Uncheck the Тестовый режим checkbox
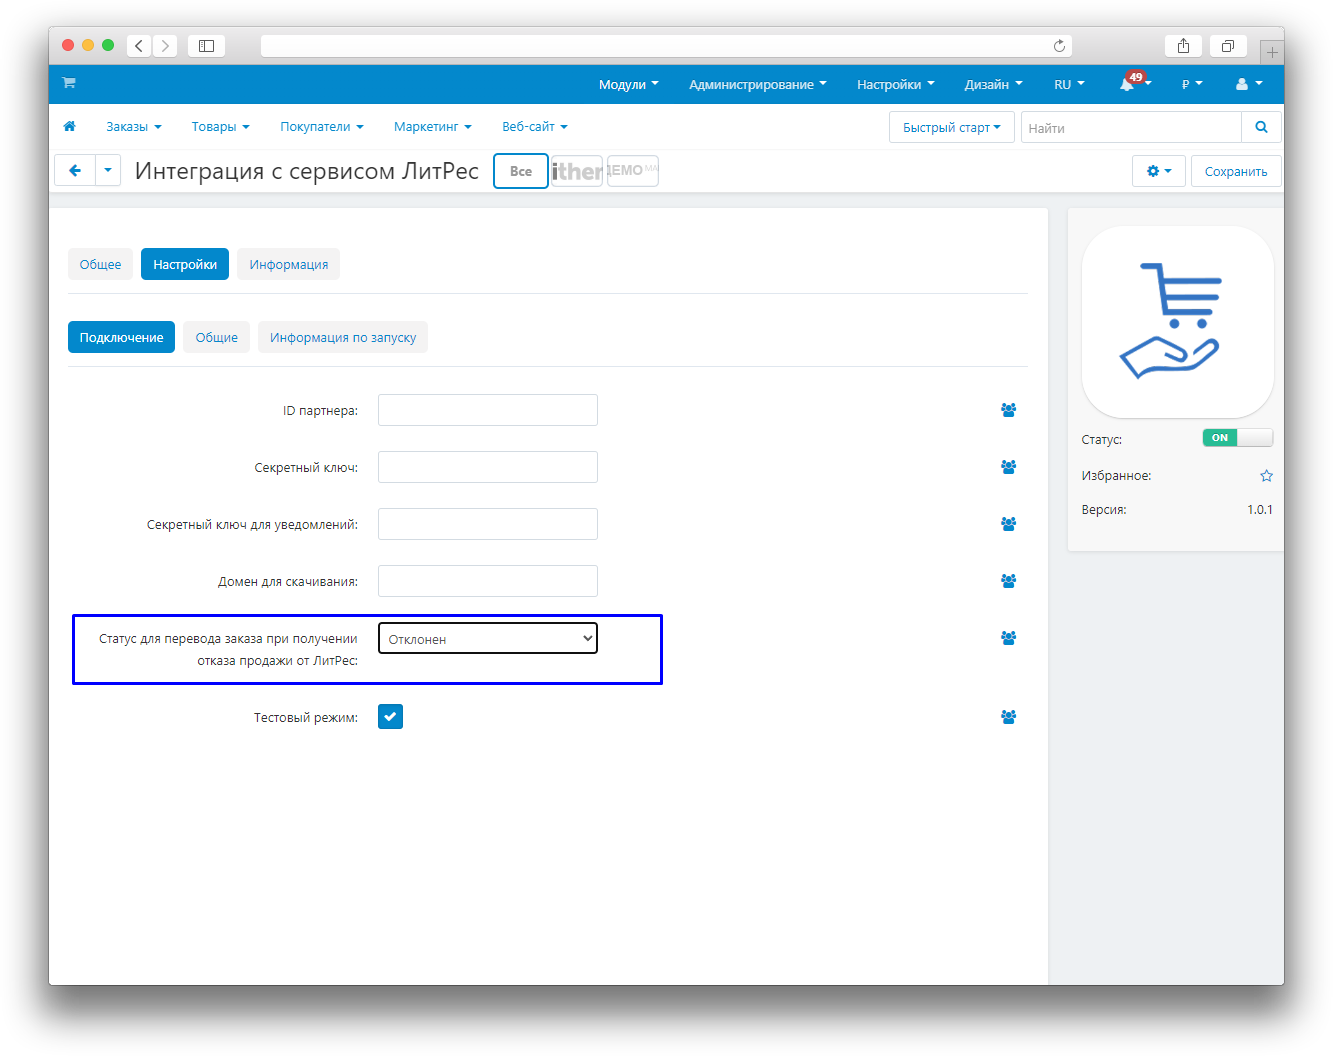1333x1056 pixels. pyautogui.click(x=390, y=717)
